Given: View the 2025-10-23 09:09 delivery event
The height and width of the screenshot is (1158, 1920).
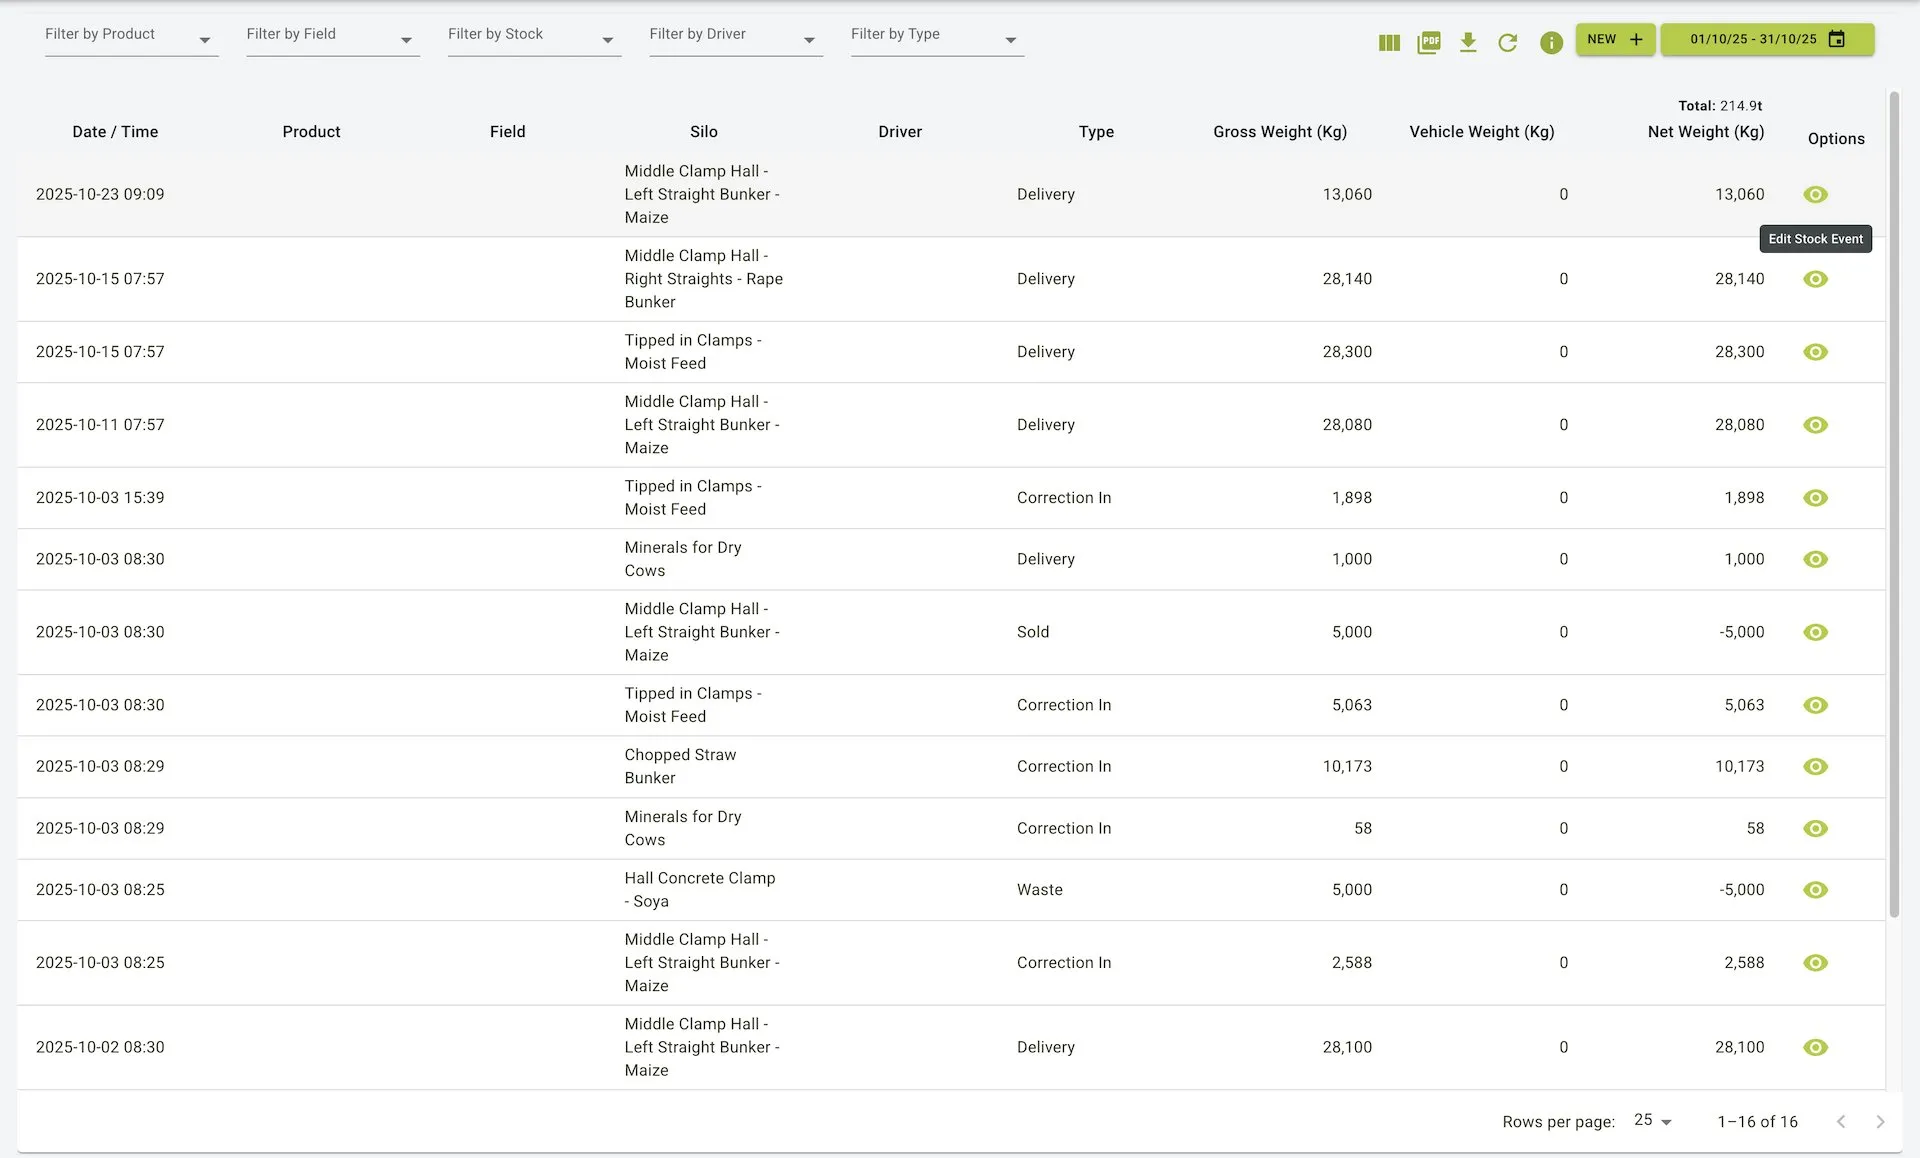Looking at the screenshot, I should click(x=1815, y=194).
